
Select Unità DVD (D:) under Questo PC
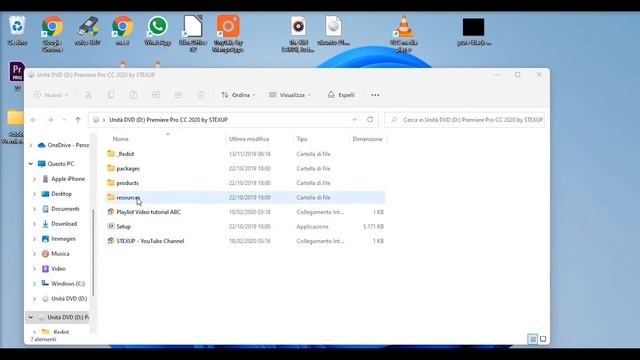(x=69, y=299)
